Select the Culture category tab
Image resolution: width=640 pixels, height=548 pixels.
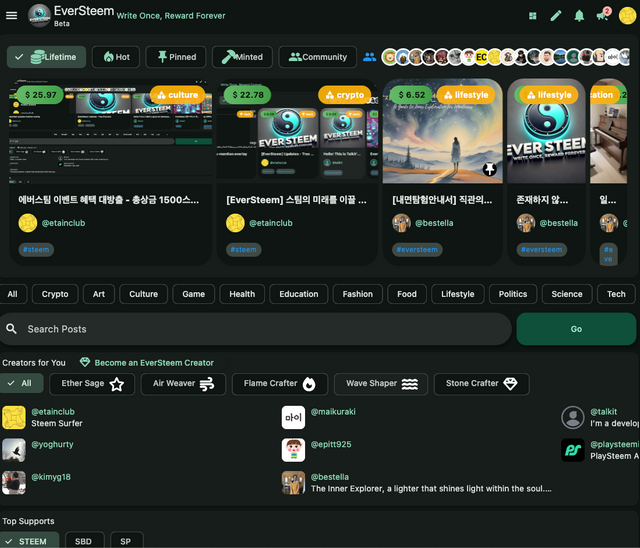click(x=144, y=294)
